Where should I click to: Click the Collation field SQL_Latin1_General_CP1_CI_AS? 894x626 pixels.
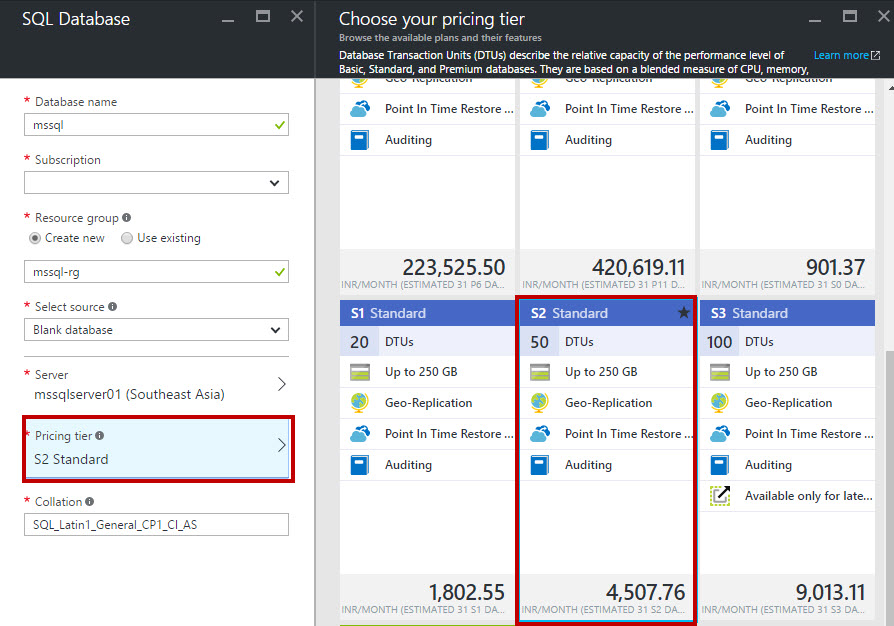click(156, 525)
